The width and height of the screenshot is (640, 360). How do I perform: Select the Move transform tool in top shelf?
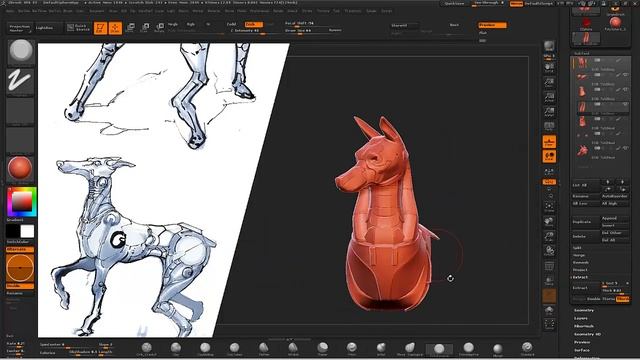tap(130, 28)
